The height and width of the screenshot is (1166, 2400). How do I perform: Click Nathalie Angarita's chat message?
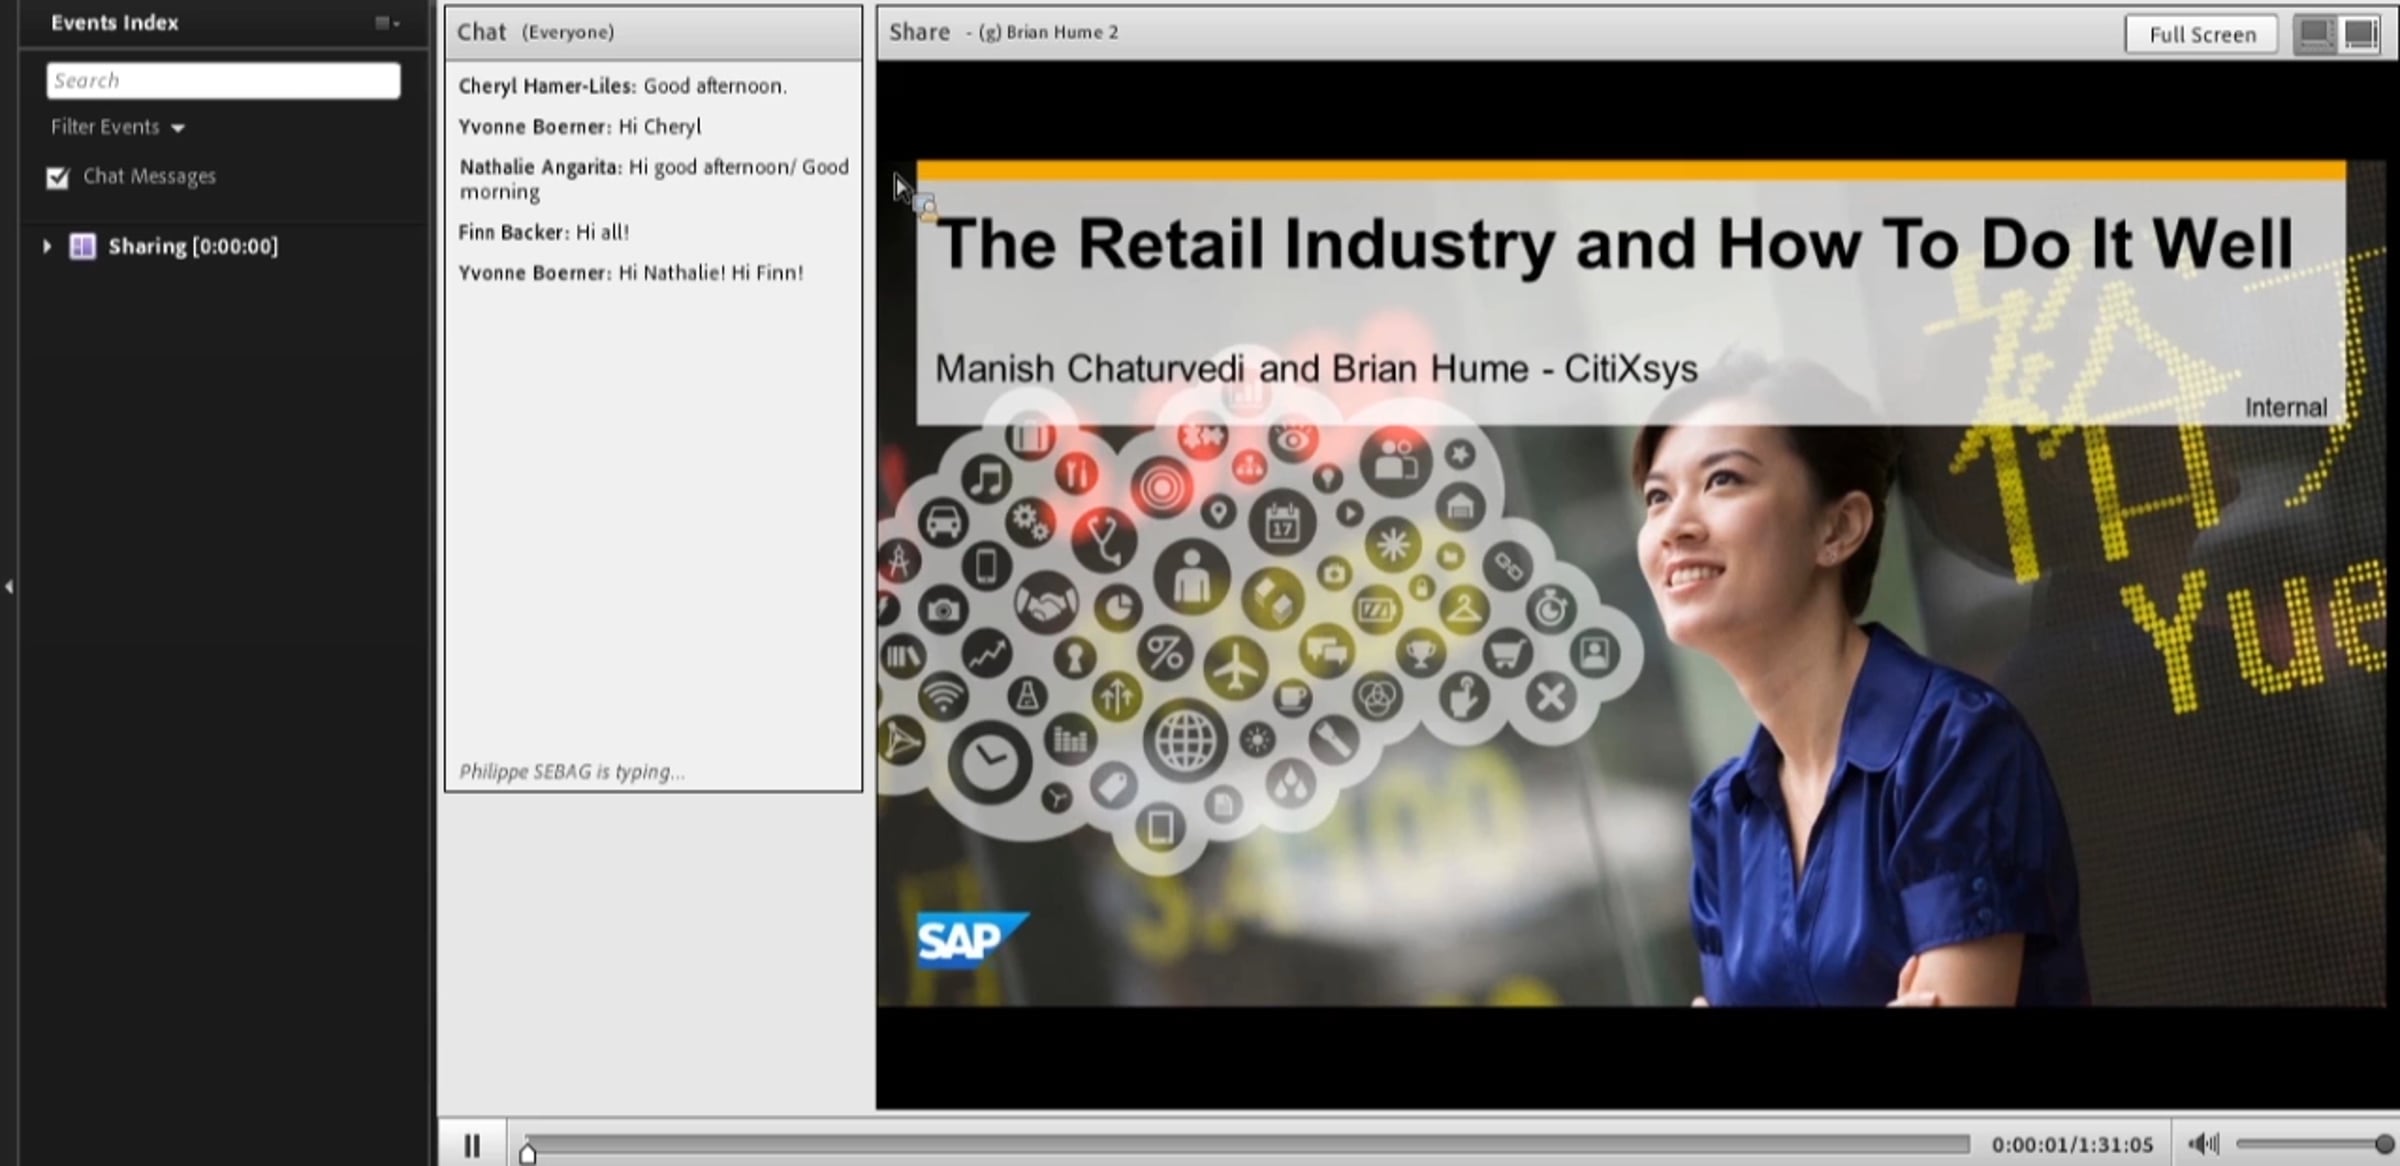pos(654,179)
